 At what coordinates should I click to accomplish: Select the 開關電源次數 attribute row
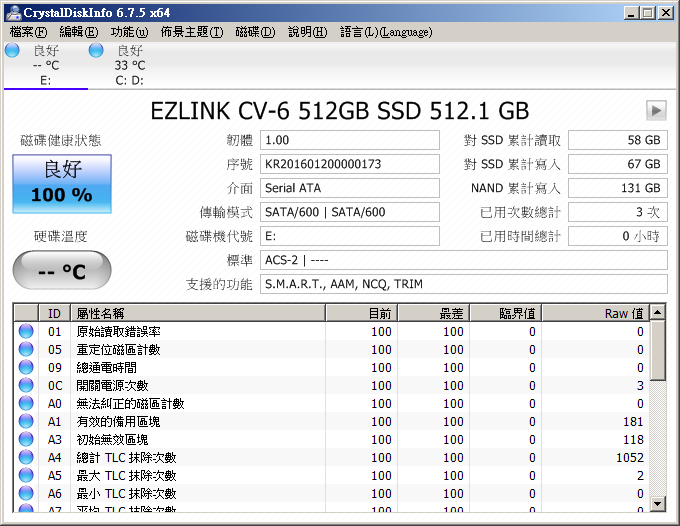point(332,385)
